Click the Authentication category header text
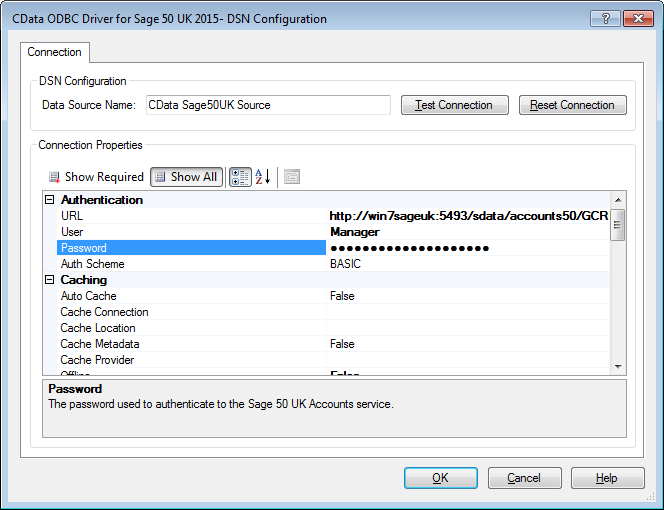 (102, 200)
